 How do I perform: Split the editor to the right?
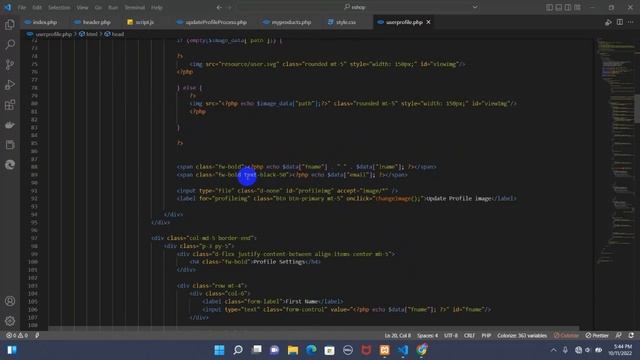(620, 22)
